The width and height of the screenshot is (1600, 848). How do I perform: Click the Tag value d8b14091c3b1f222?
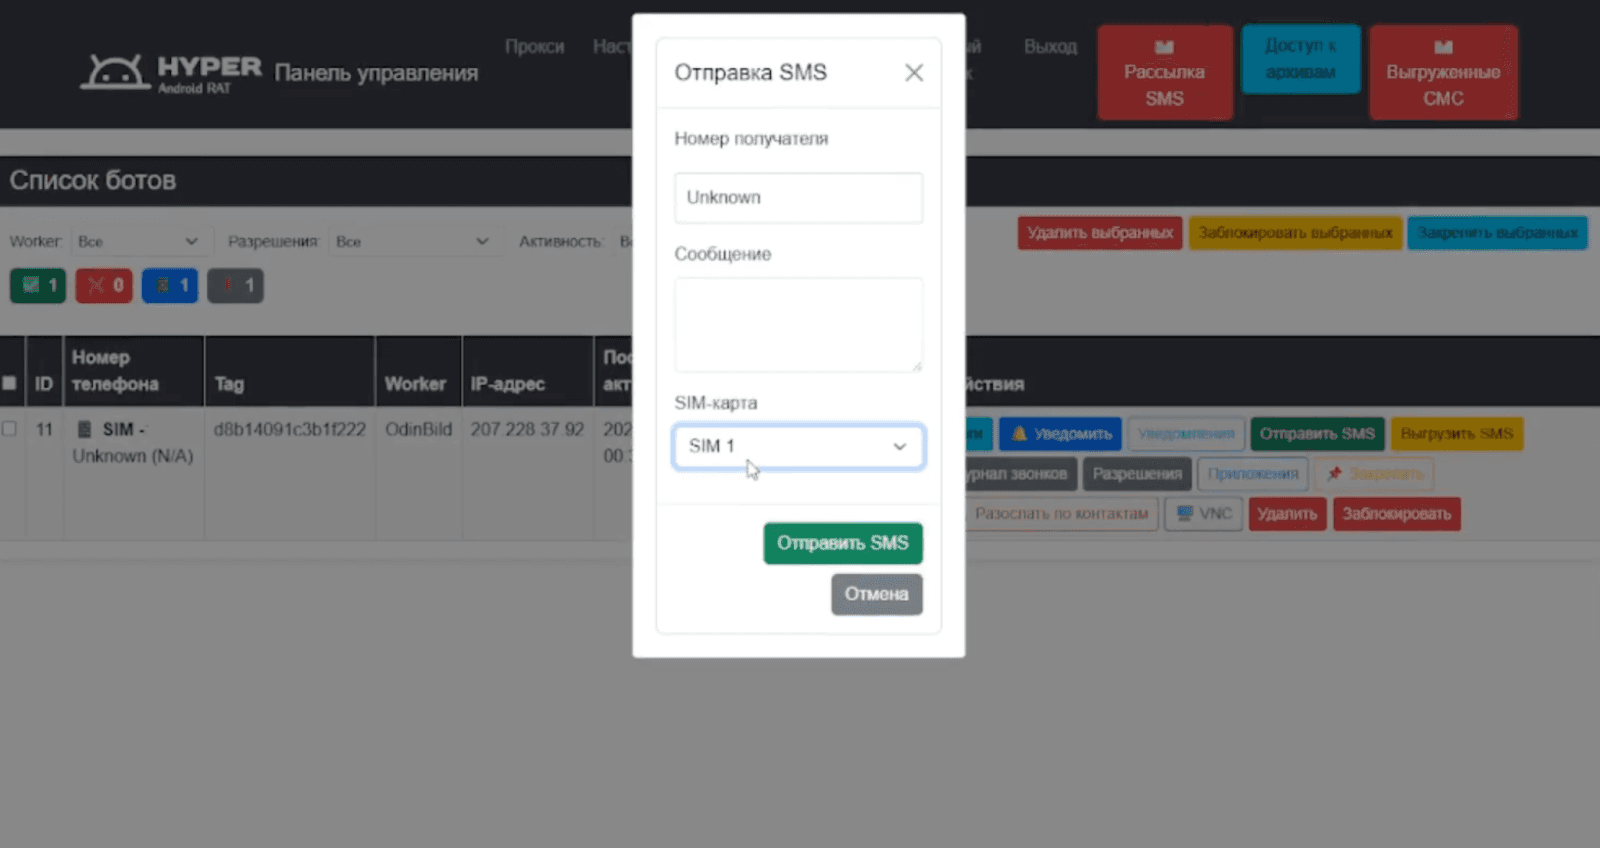click(x=289, y=429)
